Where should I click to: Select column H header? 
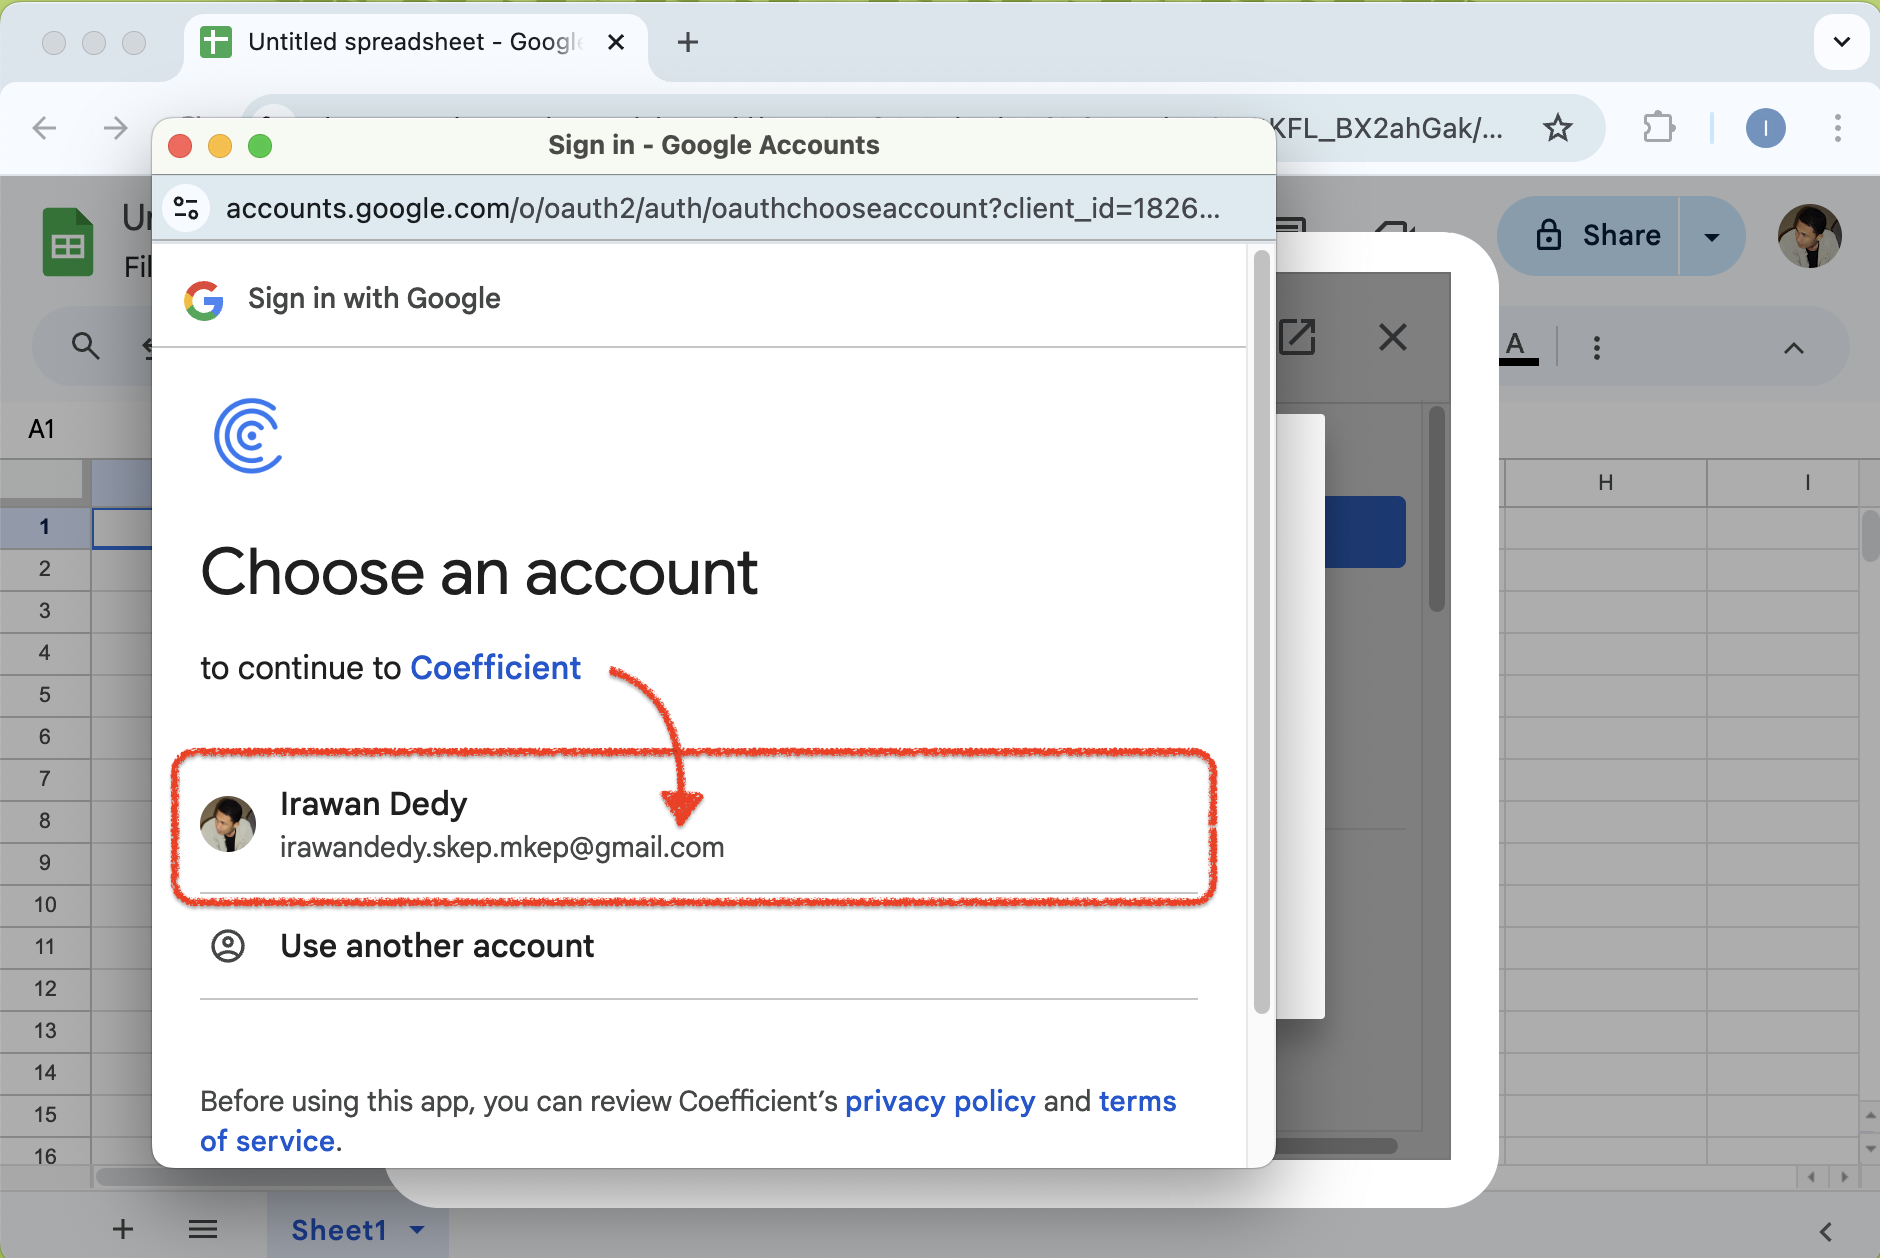coord(1606,483)
